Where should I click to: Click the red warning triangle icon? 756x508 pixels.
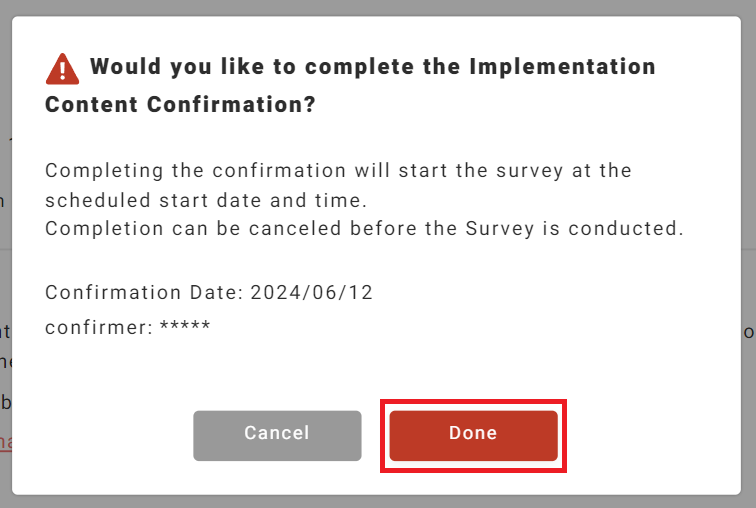point(62,68)
